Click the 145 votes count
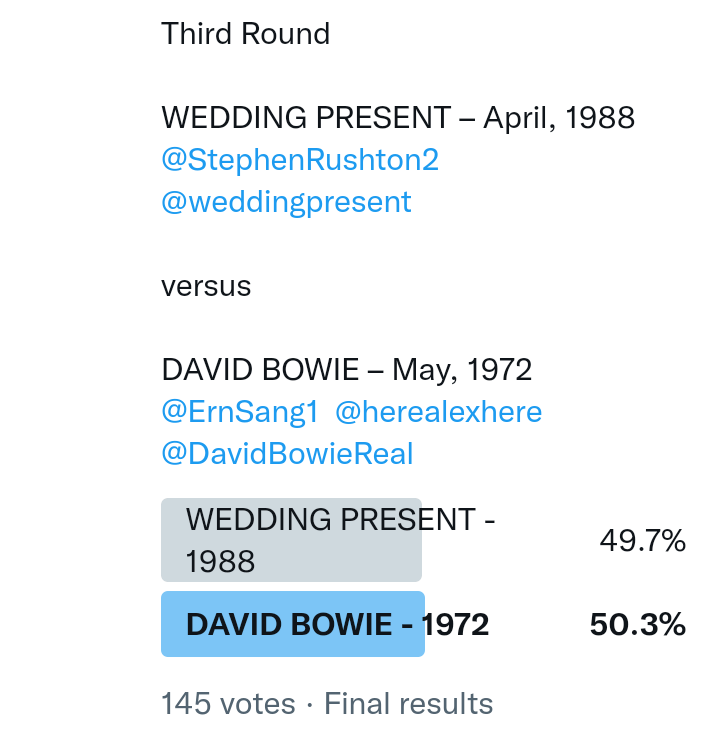Screen dimensions: 720x732 tap(228, 704)
